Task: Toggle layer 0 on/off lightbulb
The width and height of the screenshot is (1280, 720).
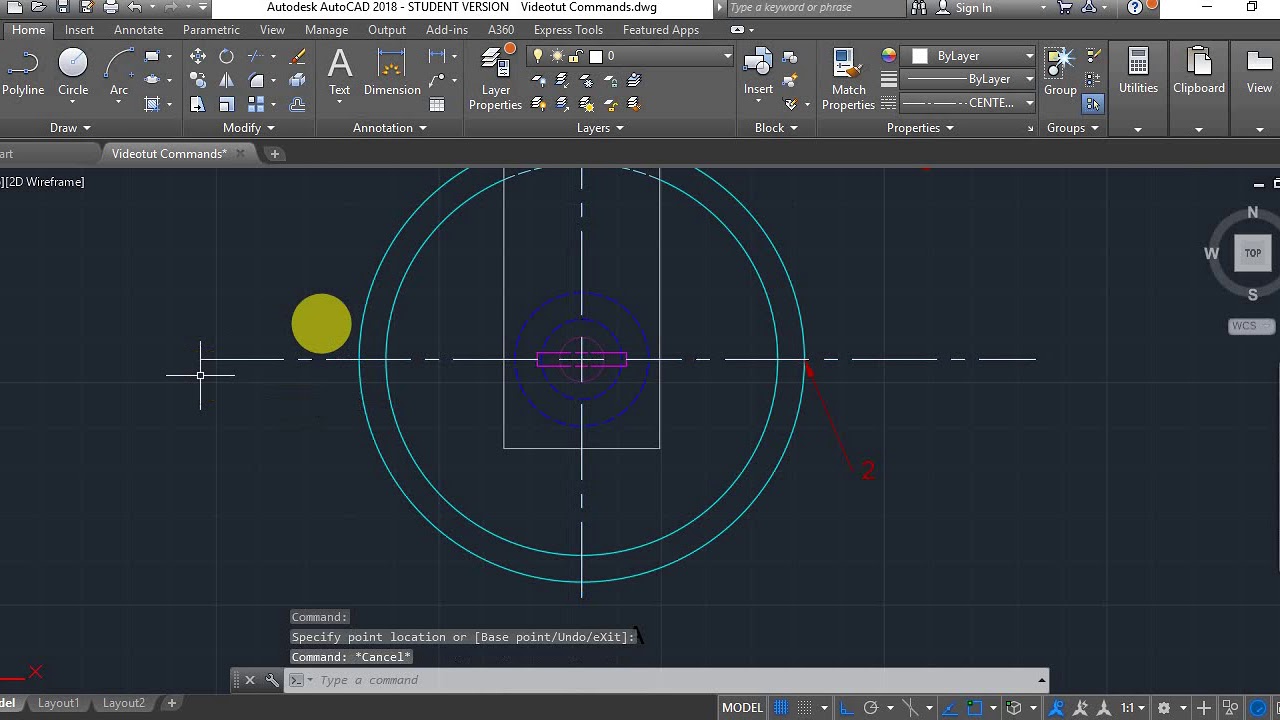Action: click(538, 56)
